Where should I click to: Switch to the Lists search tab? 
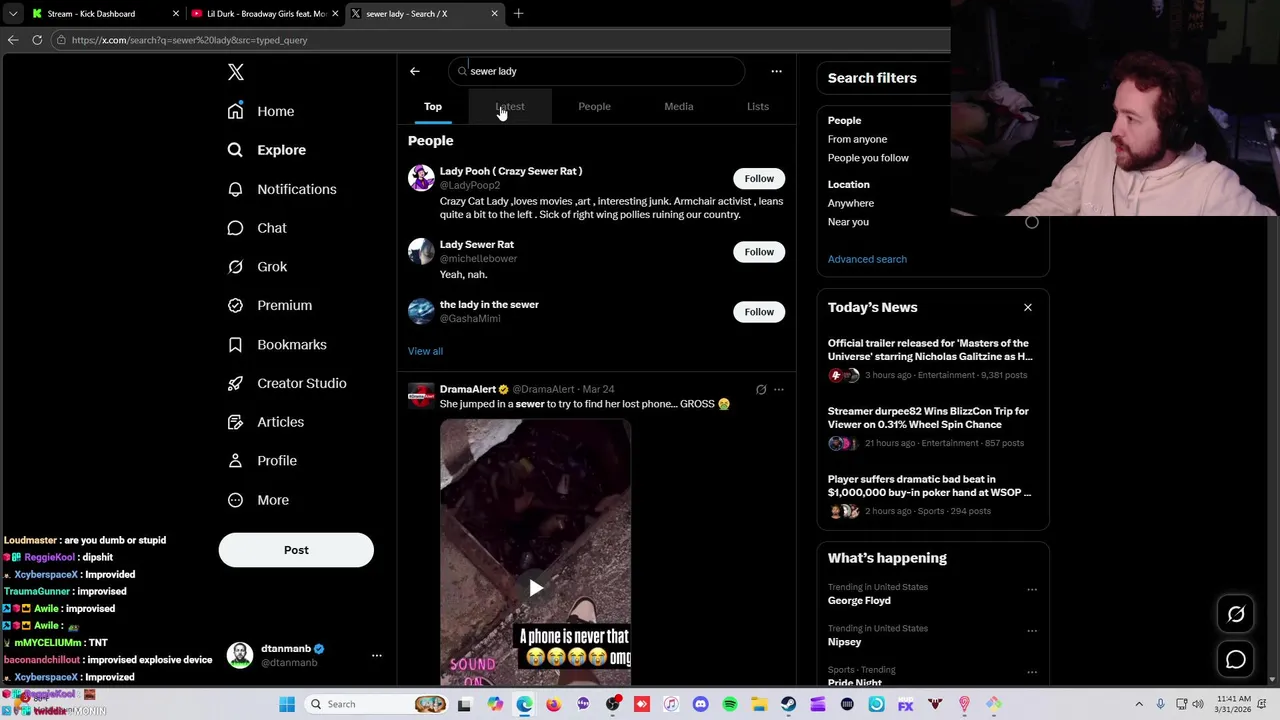pyautogui.click(x=758, y=106)
